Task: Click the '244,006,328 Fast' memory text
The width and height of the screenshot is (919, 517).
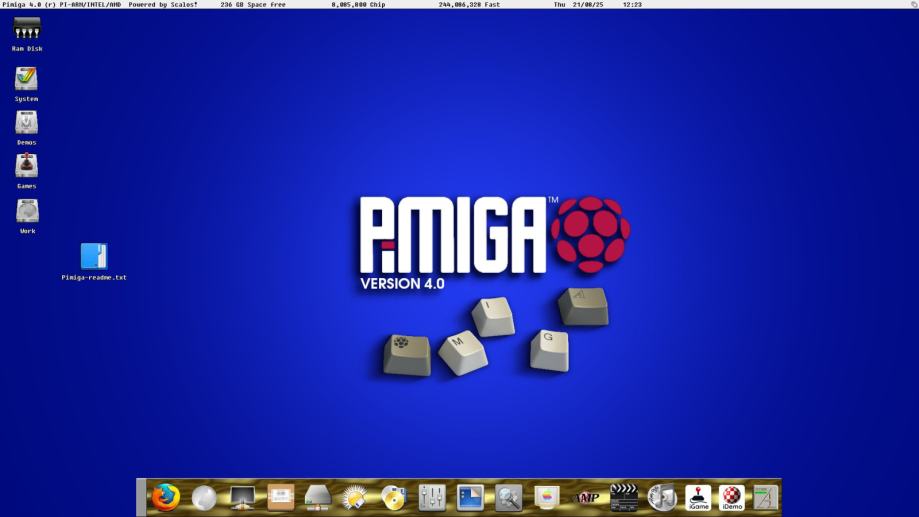Action: 469,4
